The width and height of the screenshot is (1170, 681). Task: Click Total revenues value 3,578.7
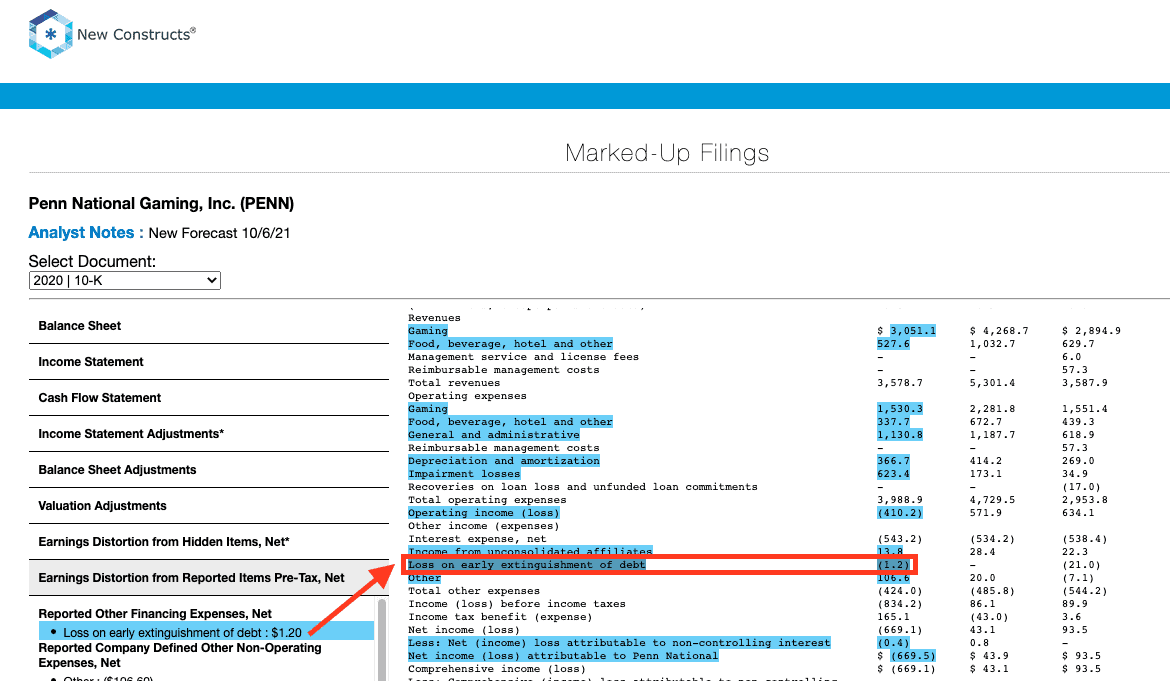click(900, 383)
